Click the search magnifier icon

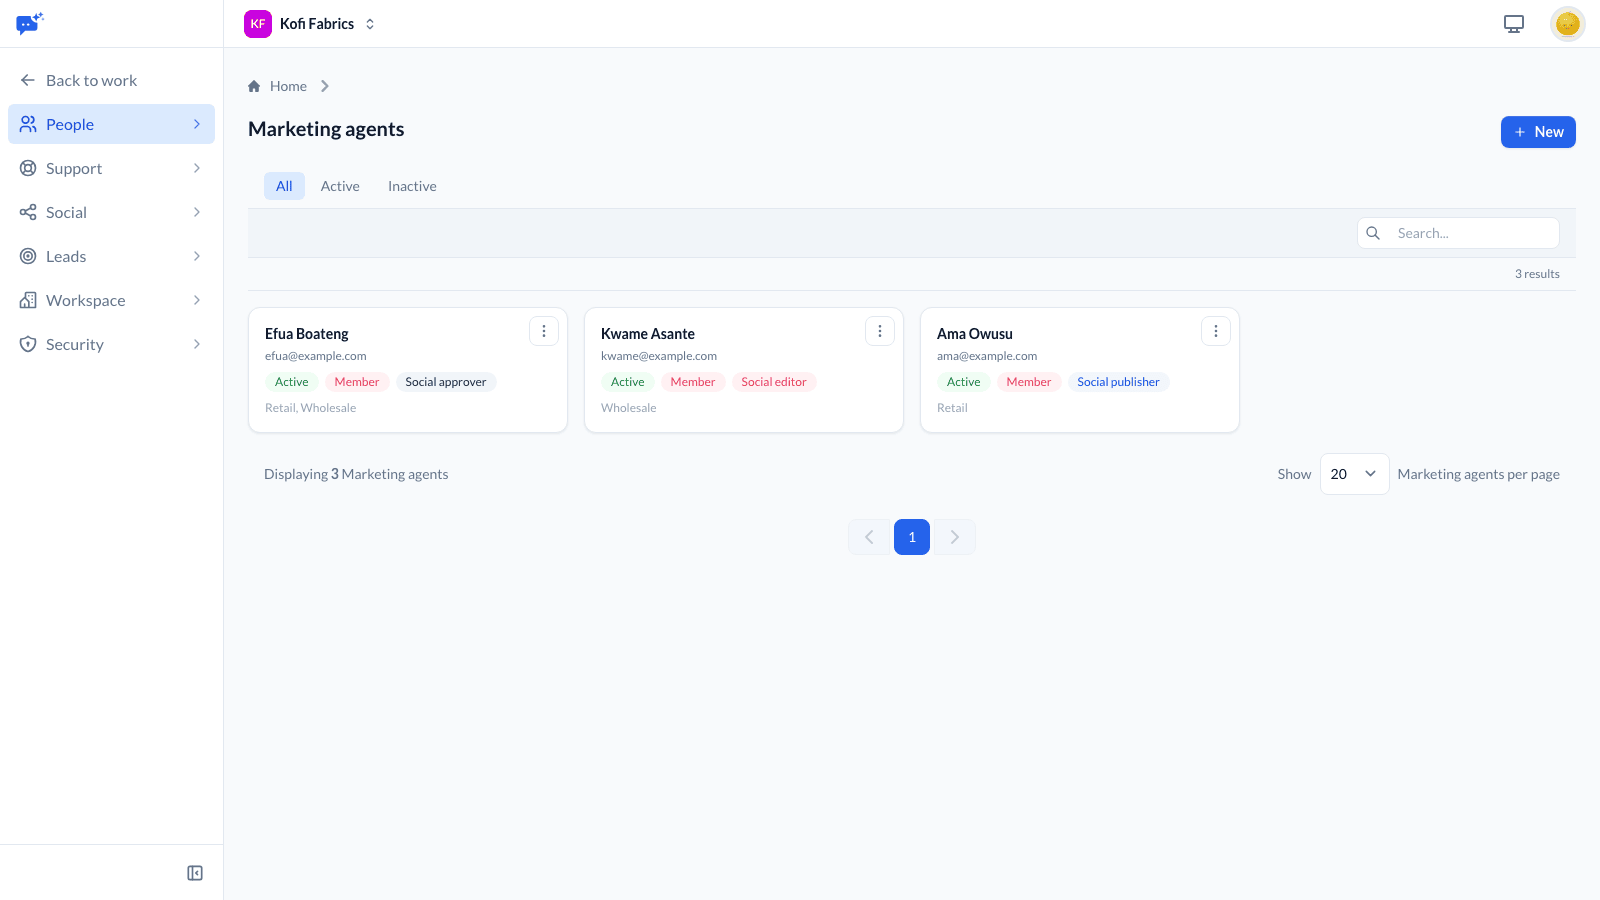click(1373, 233)
